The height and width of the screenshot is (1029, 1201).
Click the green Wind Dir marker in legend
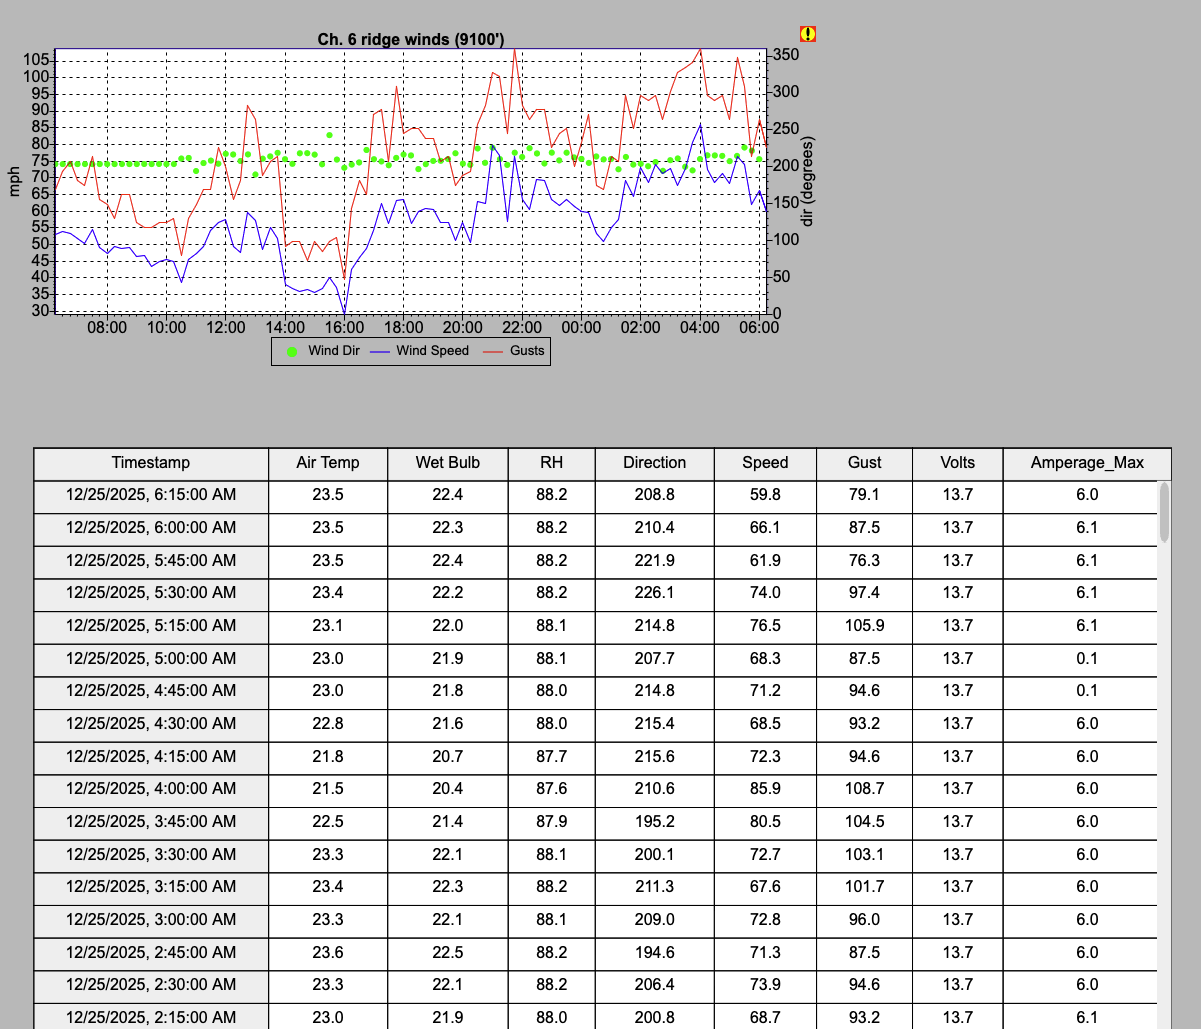(x=294, y=351)
